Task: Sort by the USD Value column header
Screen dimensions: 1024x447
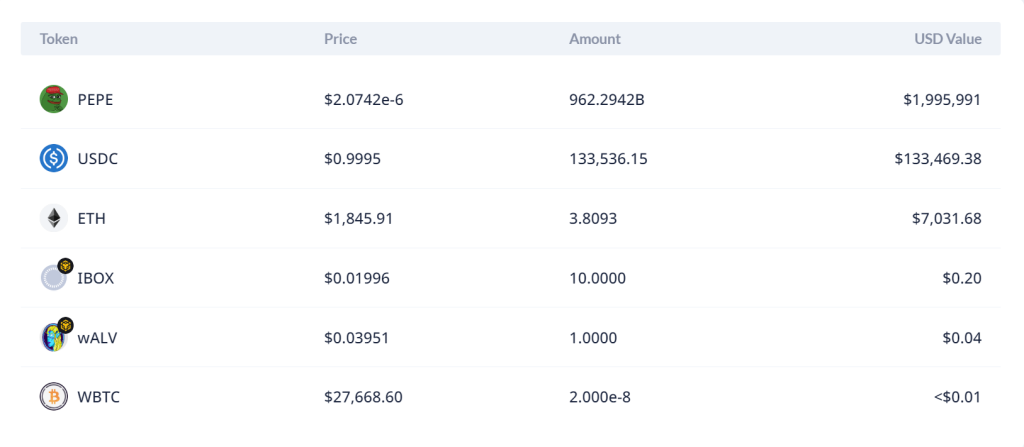Action: point(947,39)
